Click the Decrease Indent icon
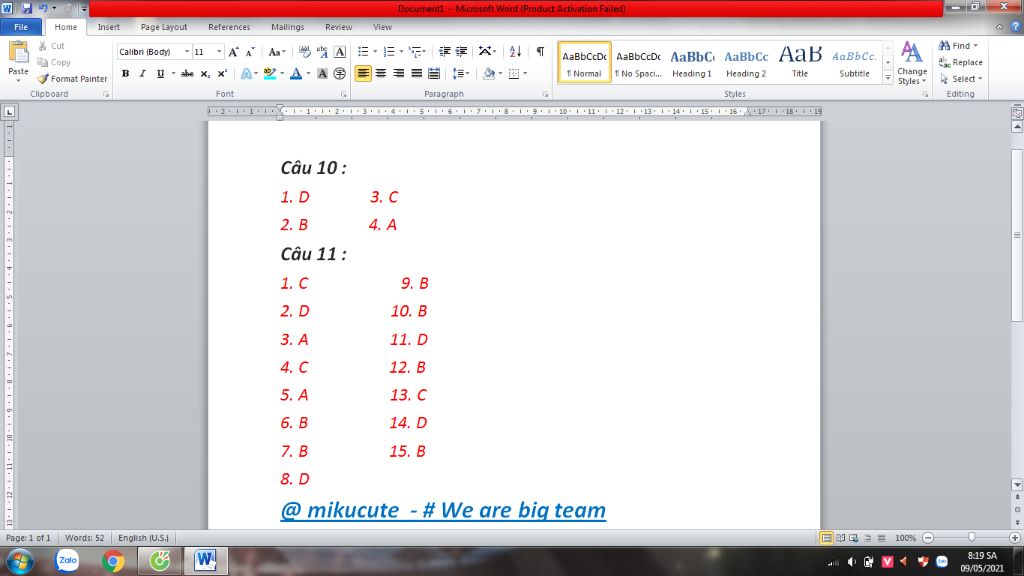The height and width of the screenshot is (576, 1024). [445, 52]
